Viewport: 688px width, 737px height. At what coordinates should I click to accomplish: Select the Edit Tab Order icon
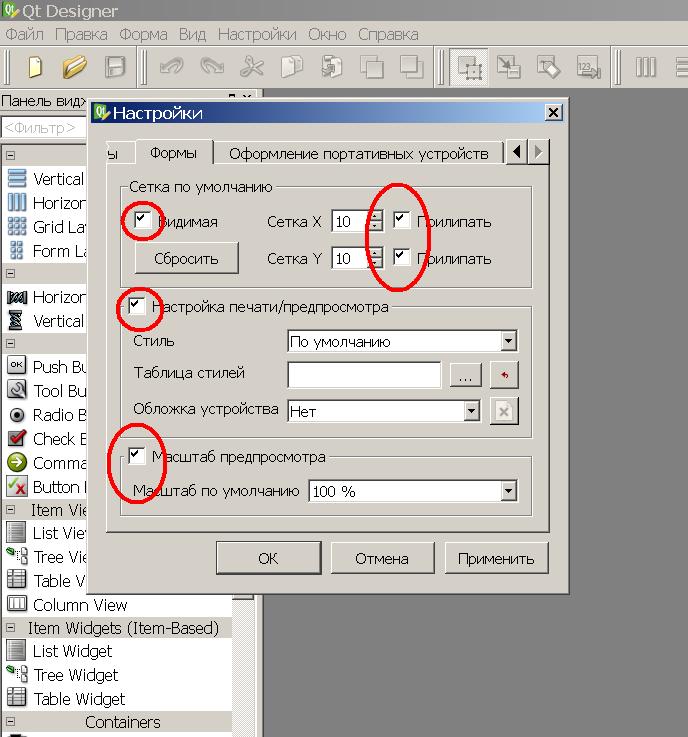tap(588, 66)
